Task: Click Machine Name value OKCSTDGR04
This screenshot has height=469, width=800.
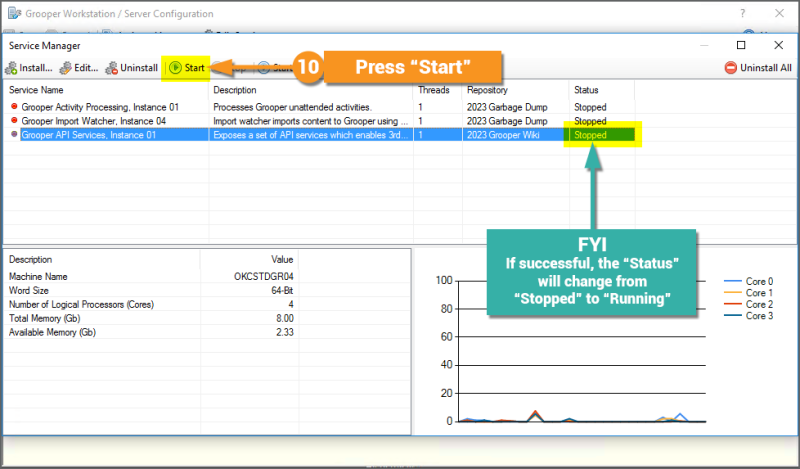Action: coord(264,277)
